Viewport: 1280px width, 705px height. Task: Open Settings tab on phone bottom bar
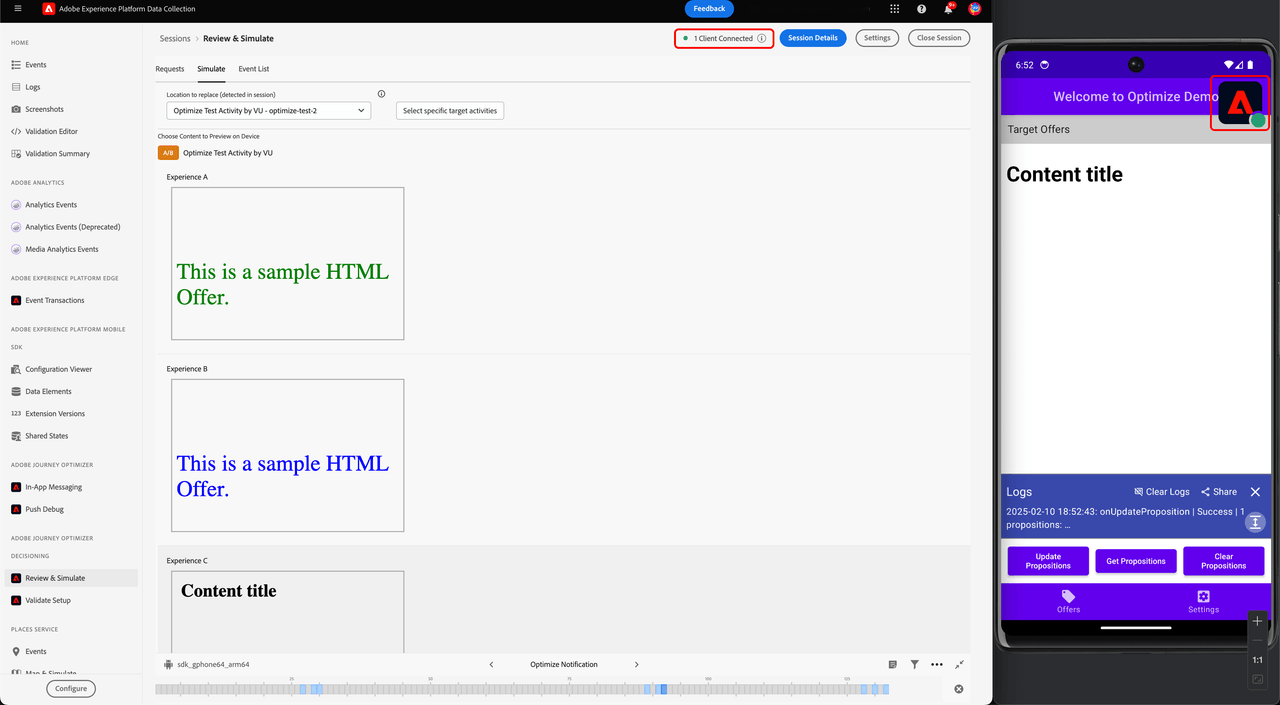1204,601
